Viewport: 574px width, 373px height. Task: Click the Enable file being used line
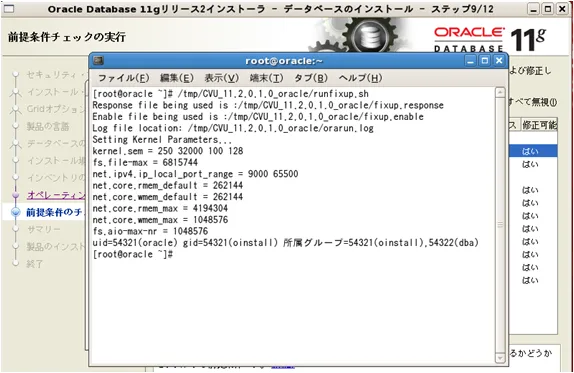click(x=258, y=116)
